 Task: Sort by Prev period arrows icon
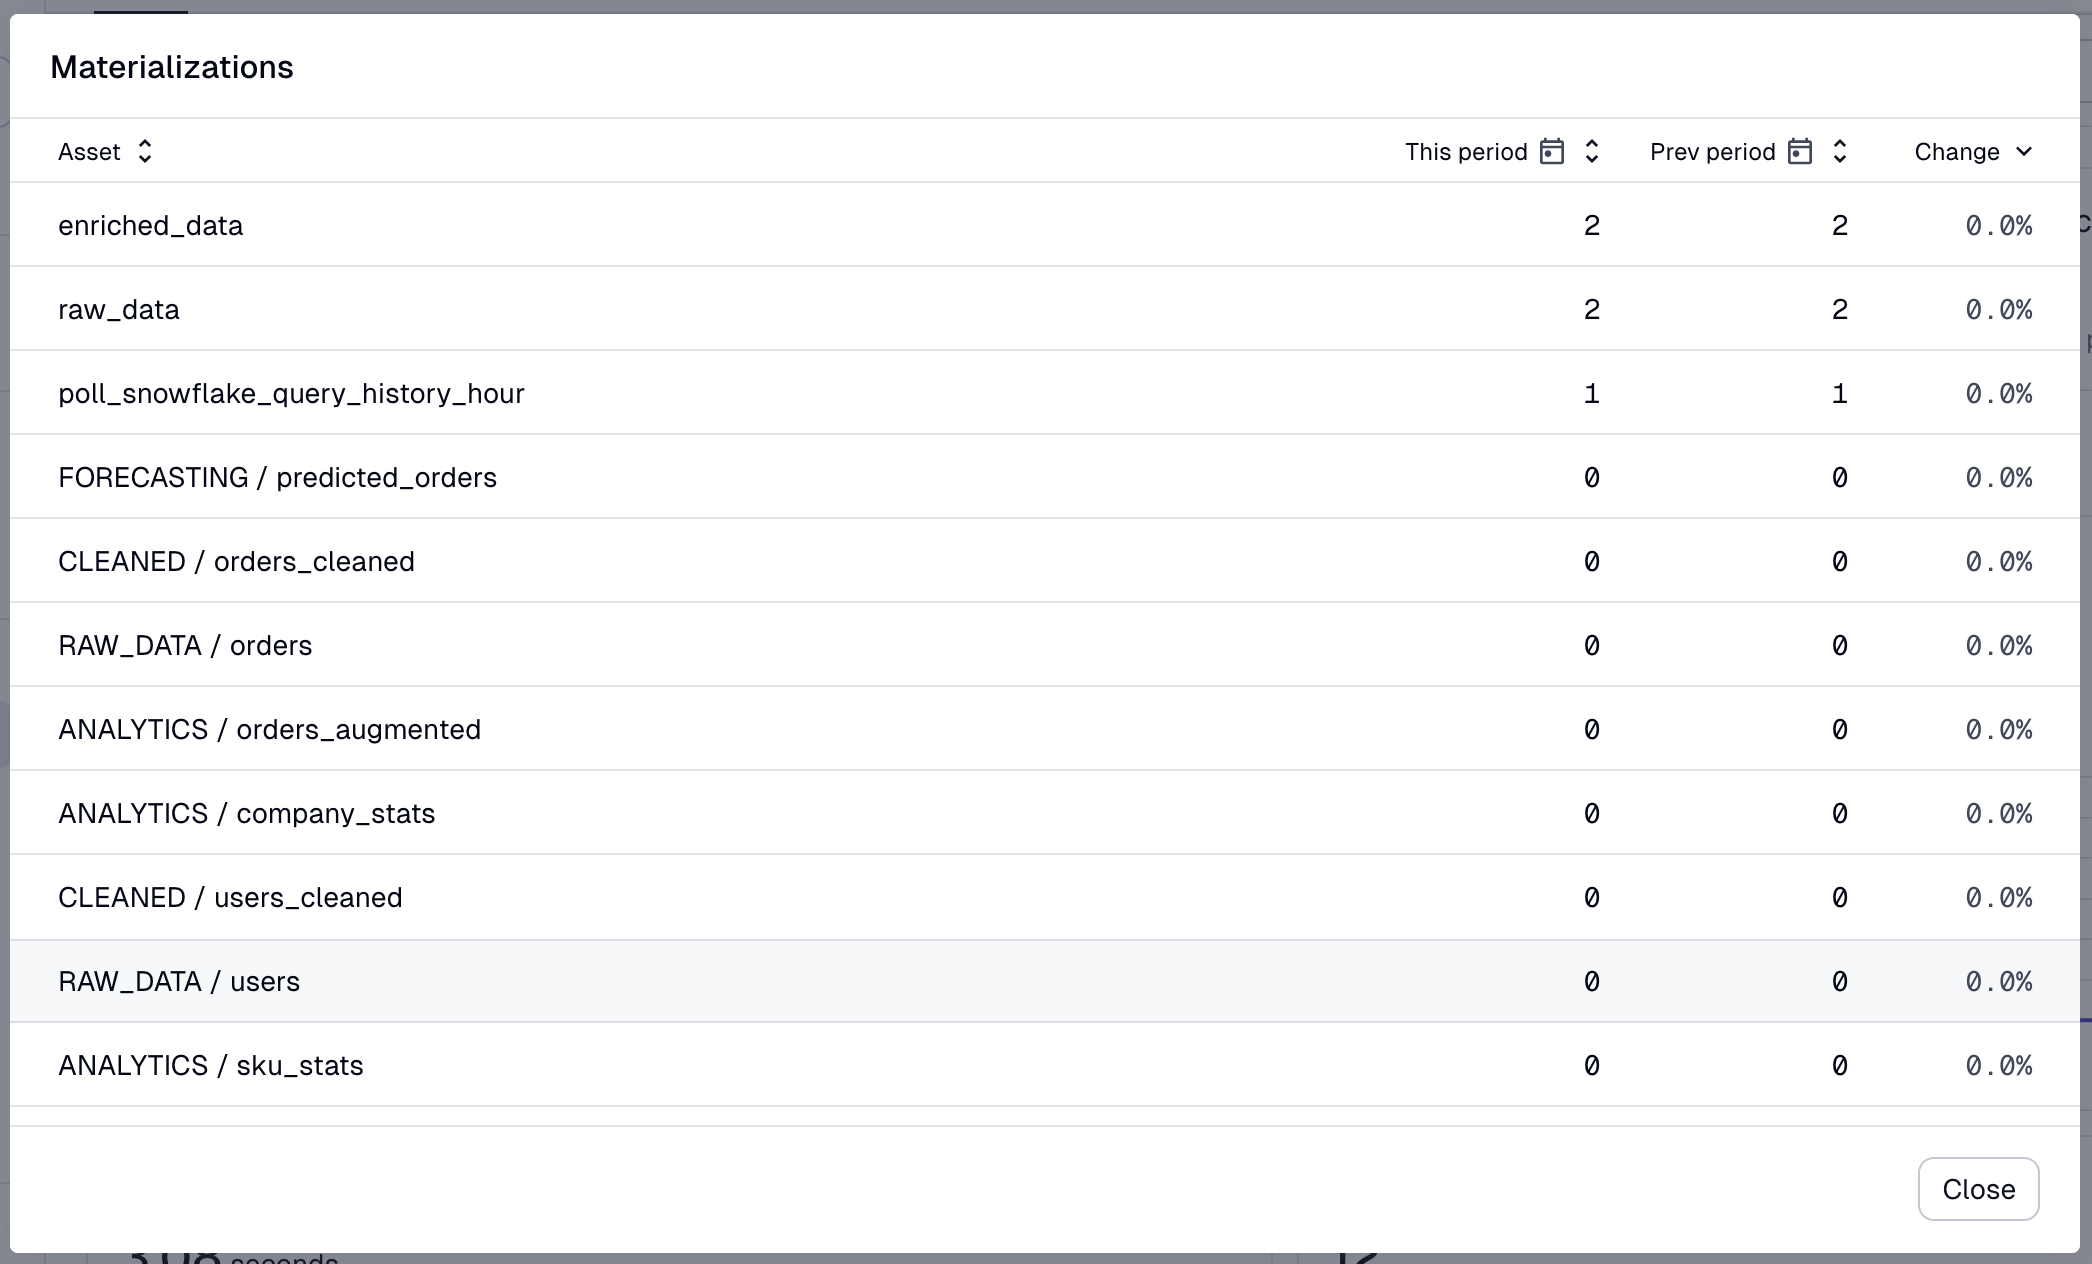[x=1839, y=151]
